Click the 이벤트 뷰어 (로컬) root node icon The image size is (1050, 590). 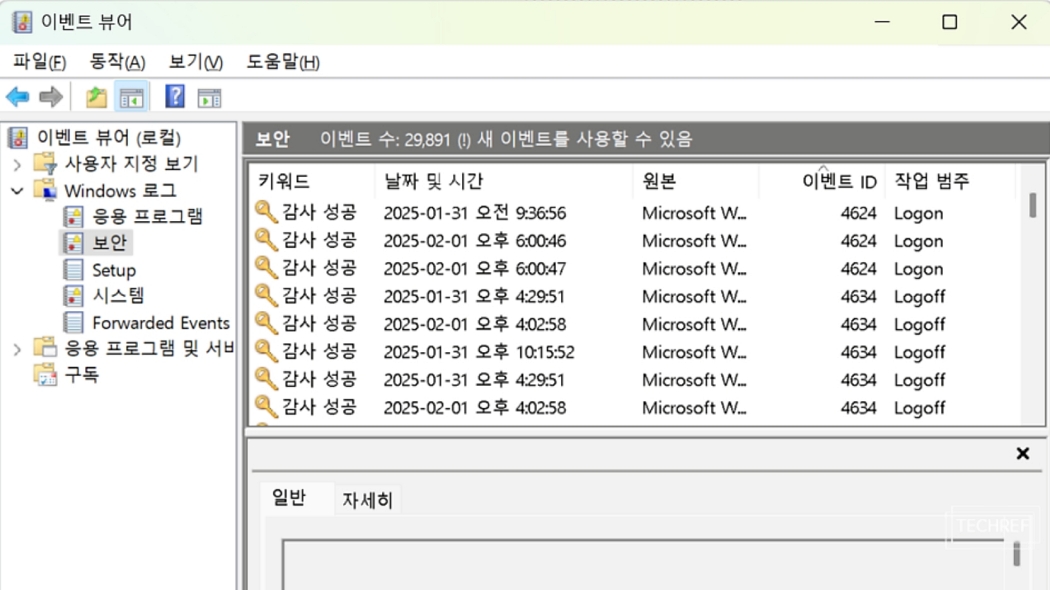[18, 138]
